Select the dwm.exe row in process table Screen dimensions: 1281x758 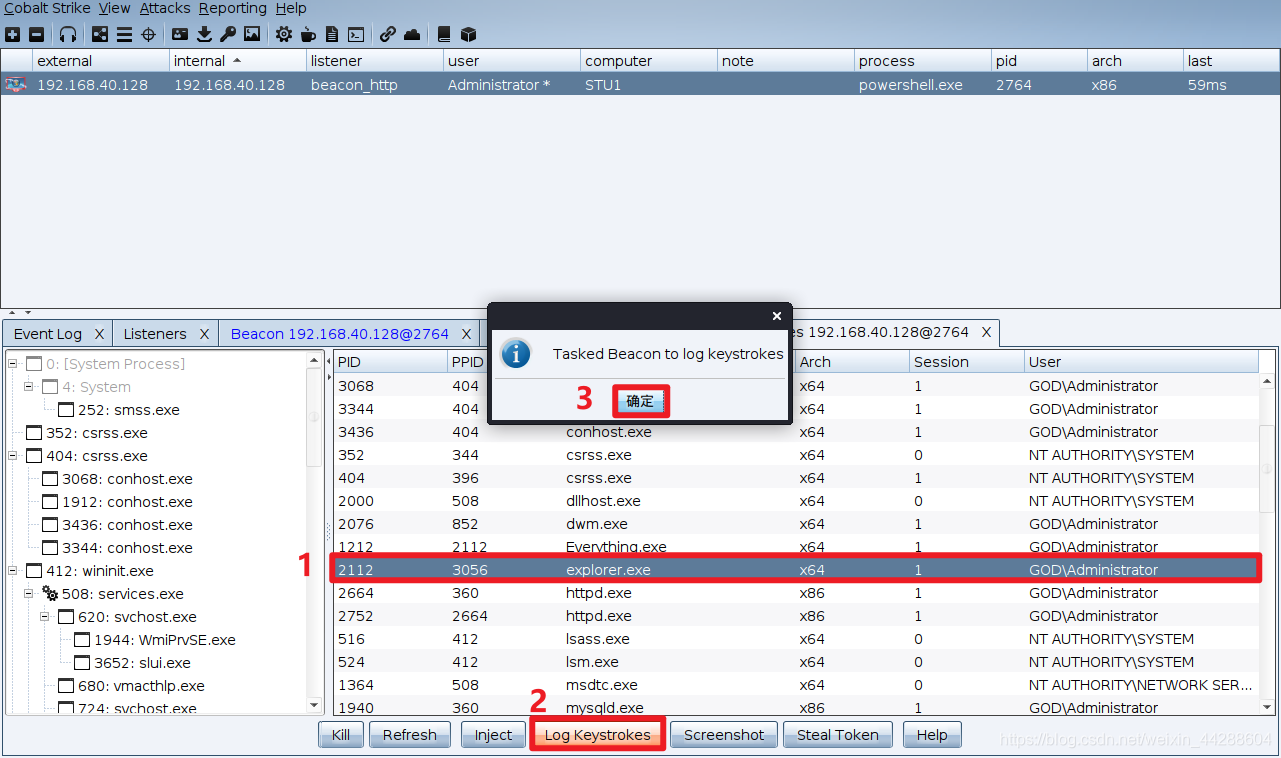click(x=796, y=524)
